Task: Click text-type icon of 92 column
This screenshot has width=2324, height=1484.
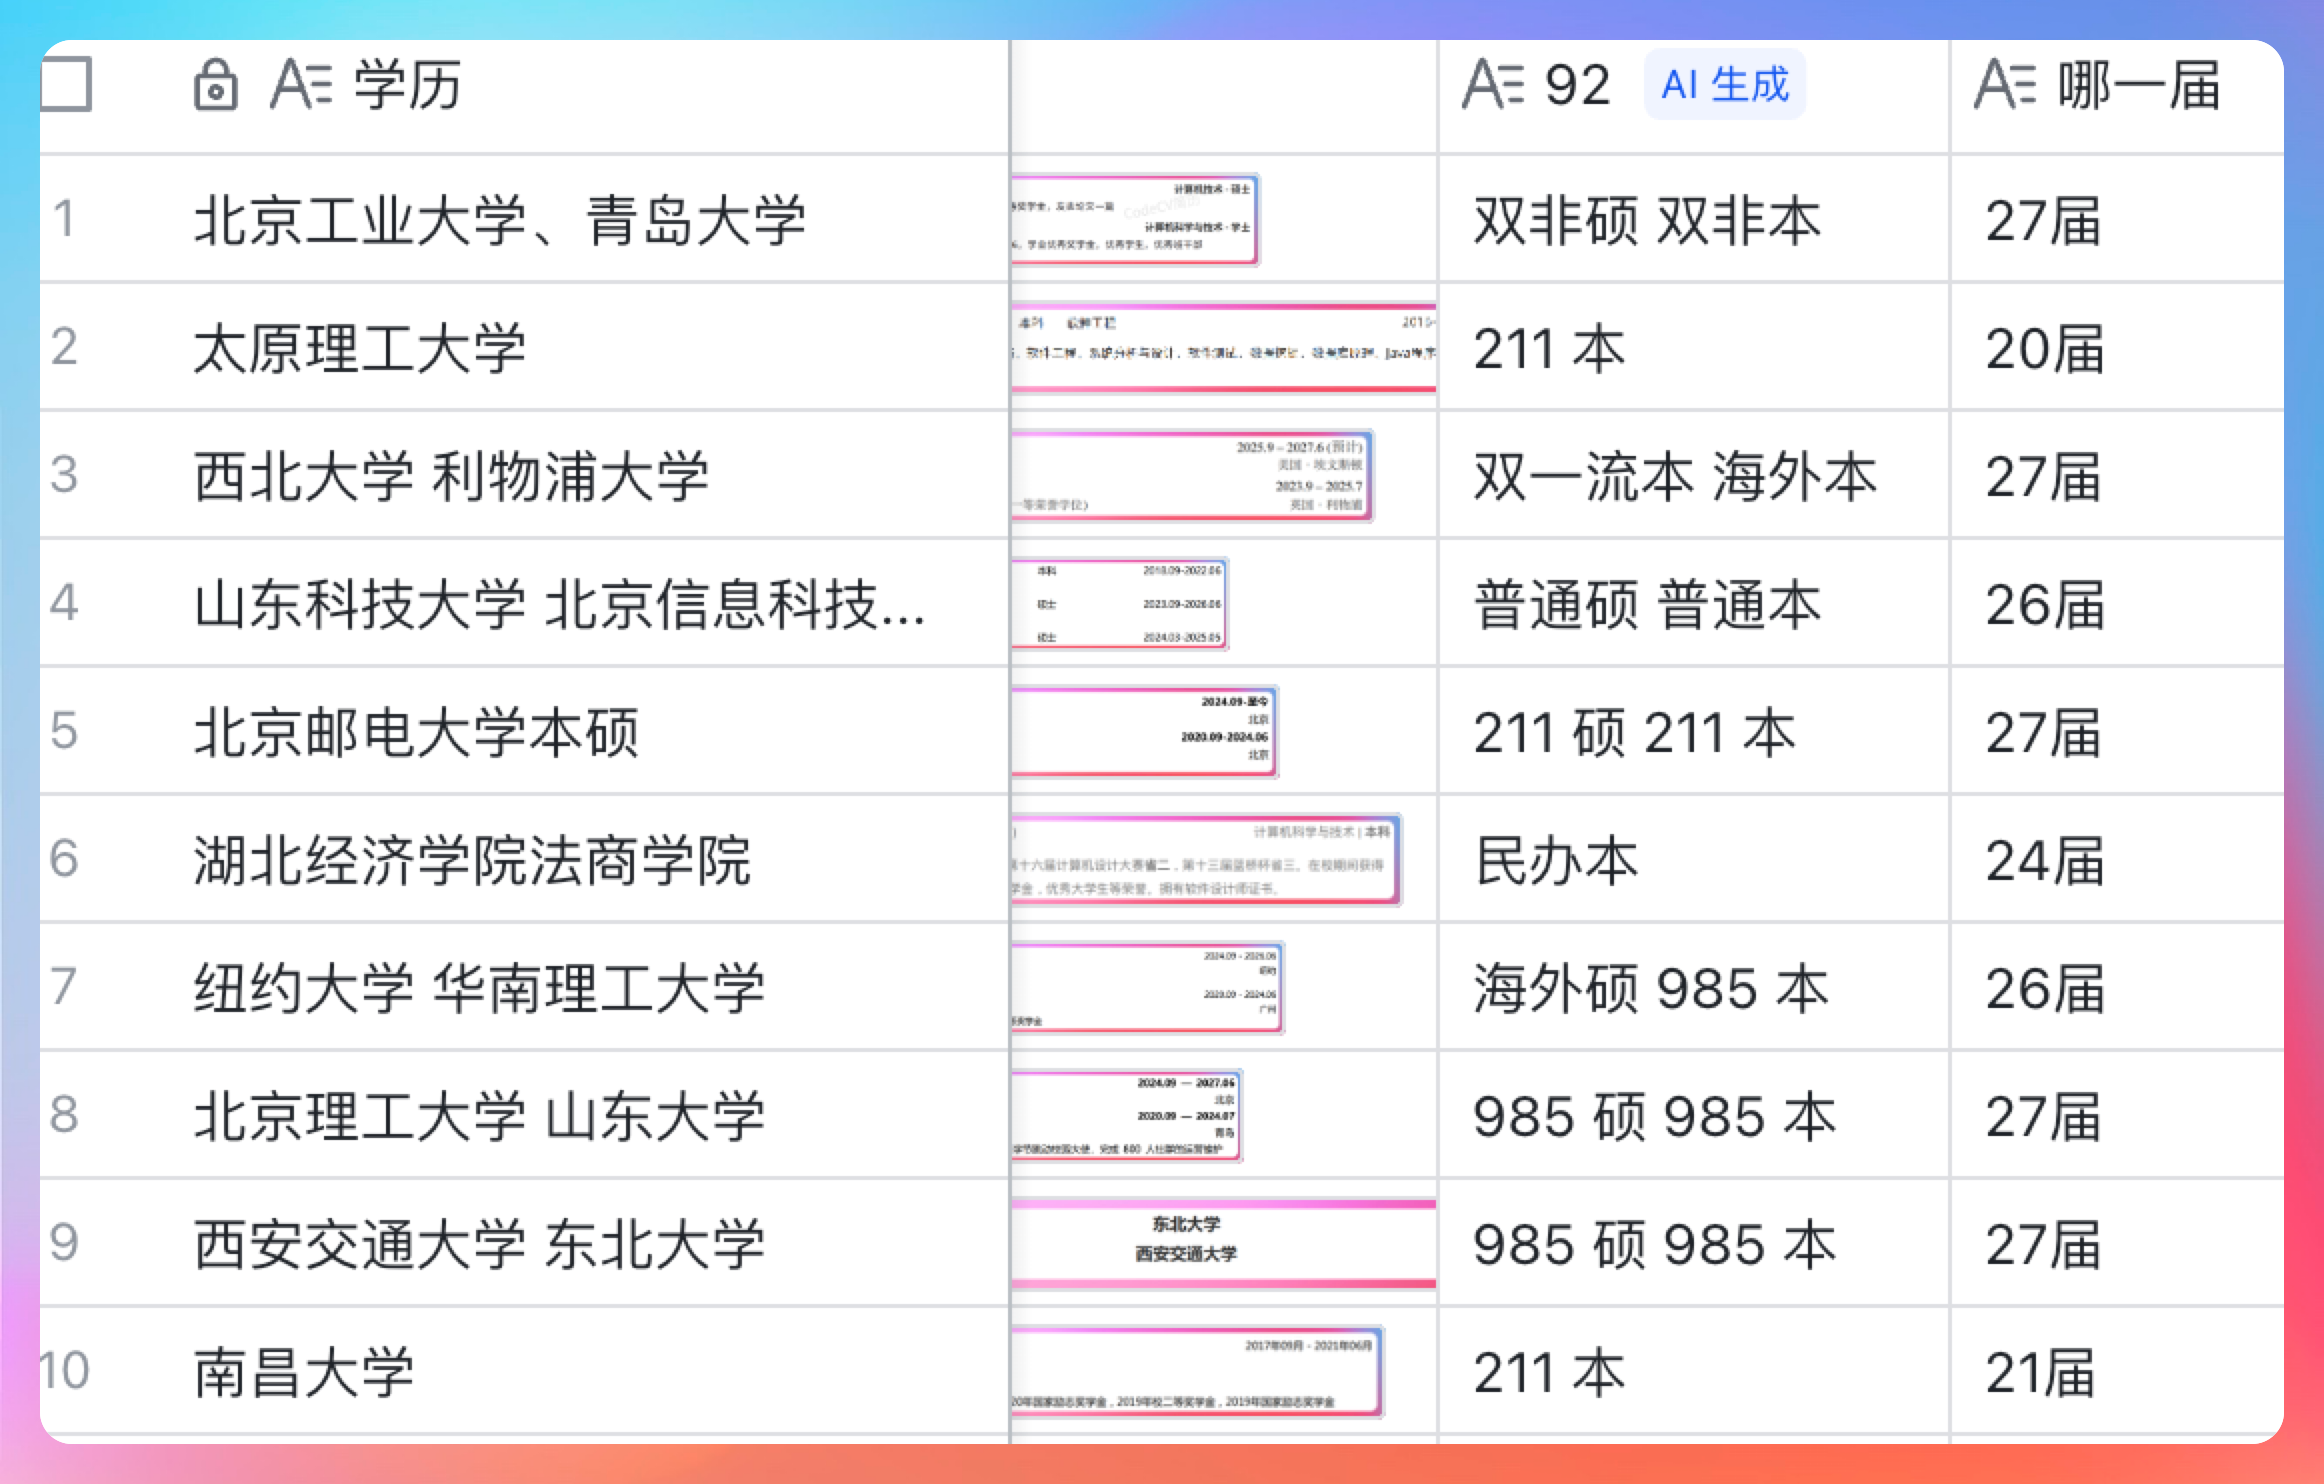Action: click(x=1492, y=84)
